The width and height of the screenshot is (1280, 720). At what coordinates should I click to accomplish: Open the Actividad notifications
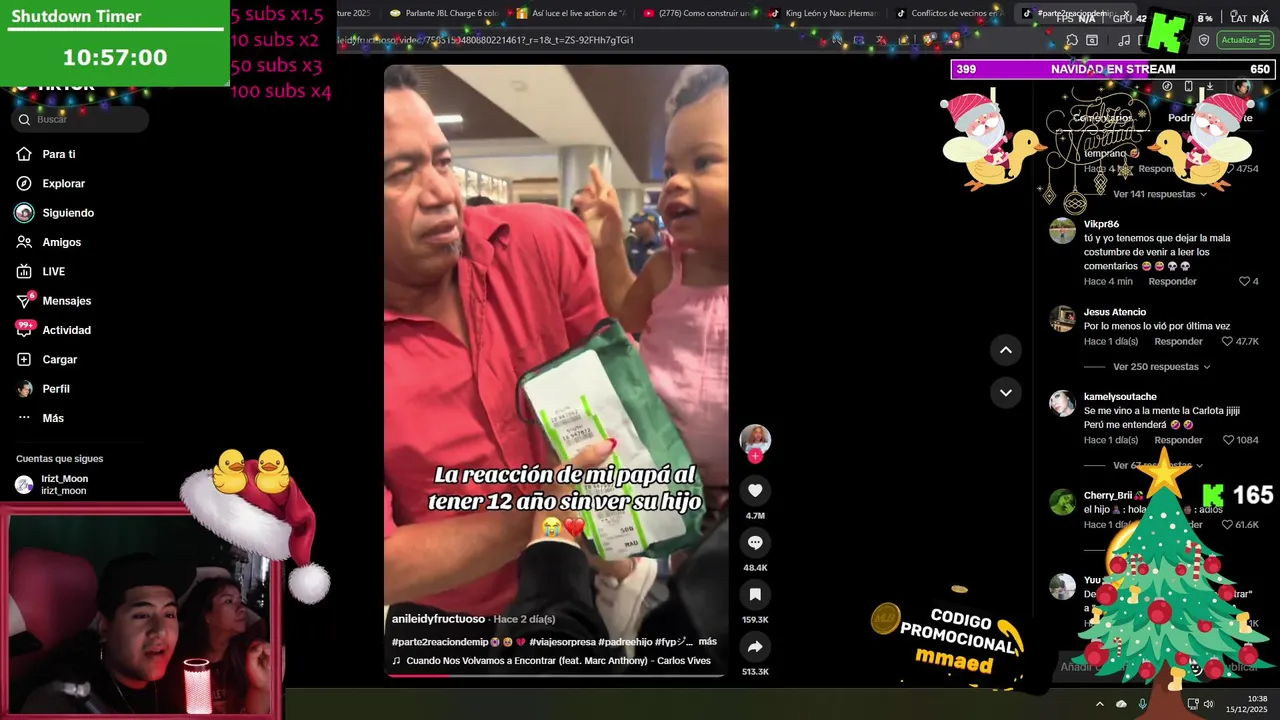click(66, 330)
